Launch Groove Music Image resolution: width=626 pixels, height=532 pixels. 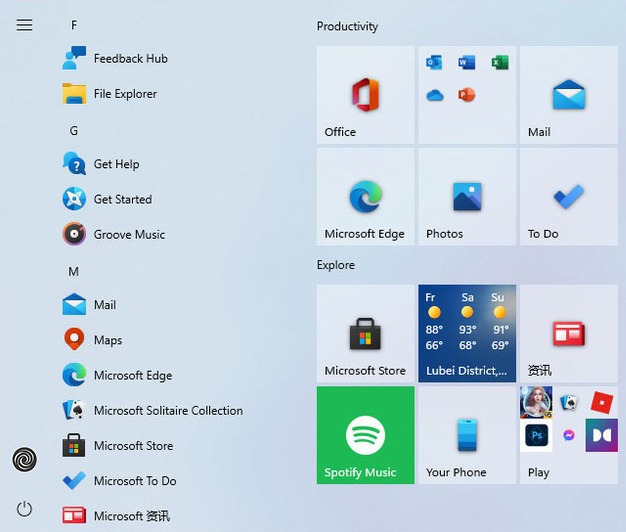[114, 234]
